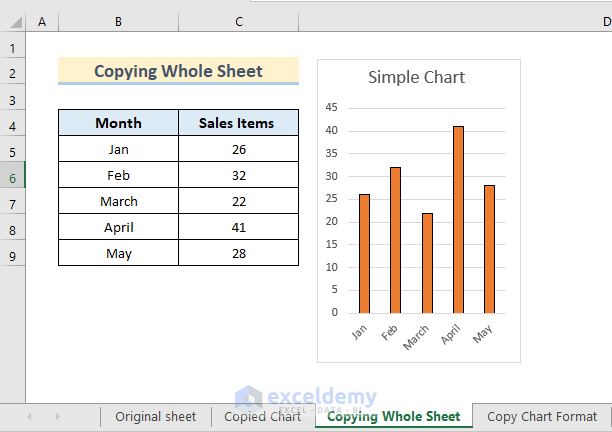Click the next sheet scroll arrow
612x432 pixels.
point(58,416)
